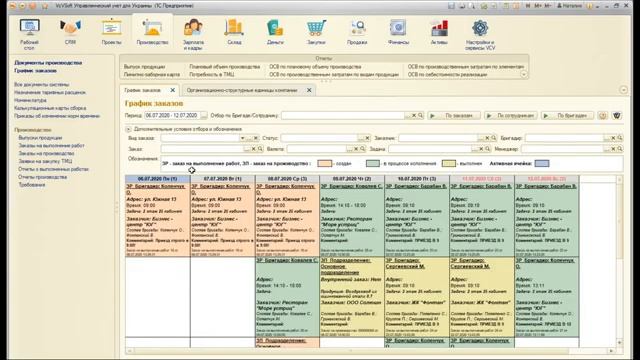Close the График заказов tab
640x360 pixels.
173,90
